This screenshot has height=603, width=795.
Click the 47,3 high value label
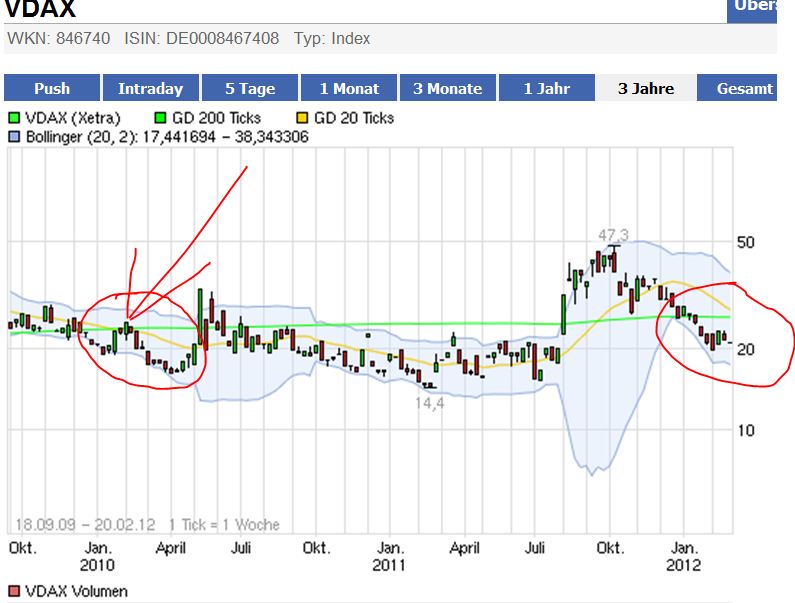pyautogui.click(x=613, y=235)
